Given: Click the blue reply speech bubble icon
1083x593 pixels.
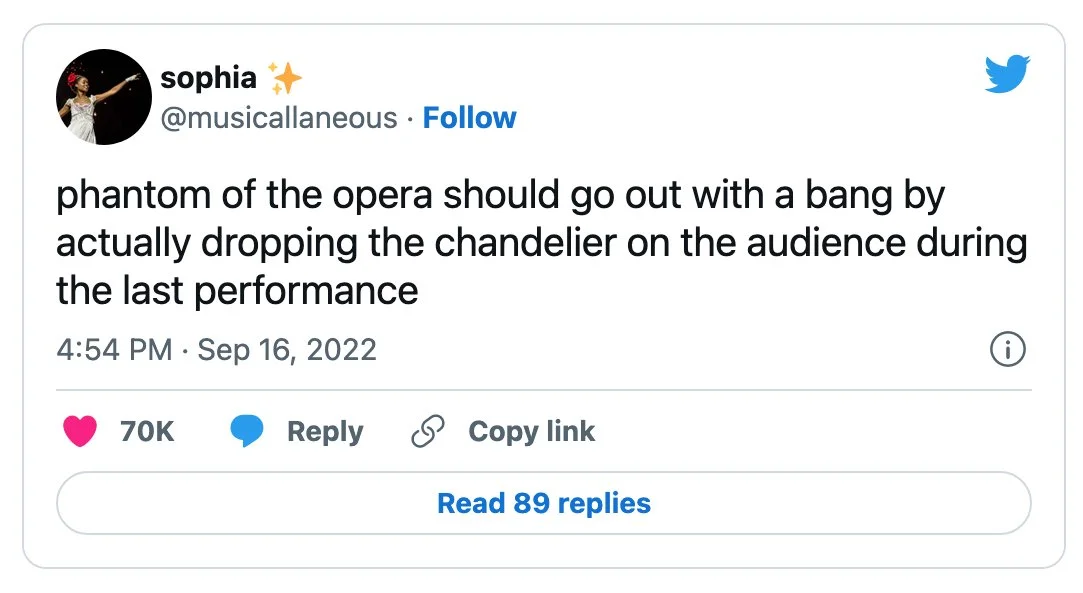Looking at the screenshot, I should click(247, 431).
